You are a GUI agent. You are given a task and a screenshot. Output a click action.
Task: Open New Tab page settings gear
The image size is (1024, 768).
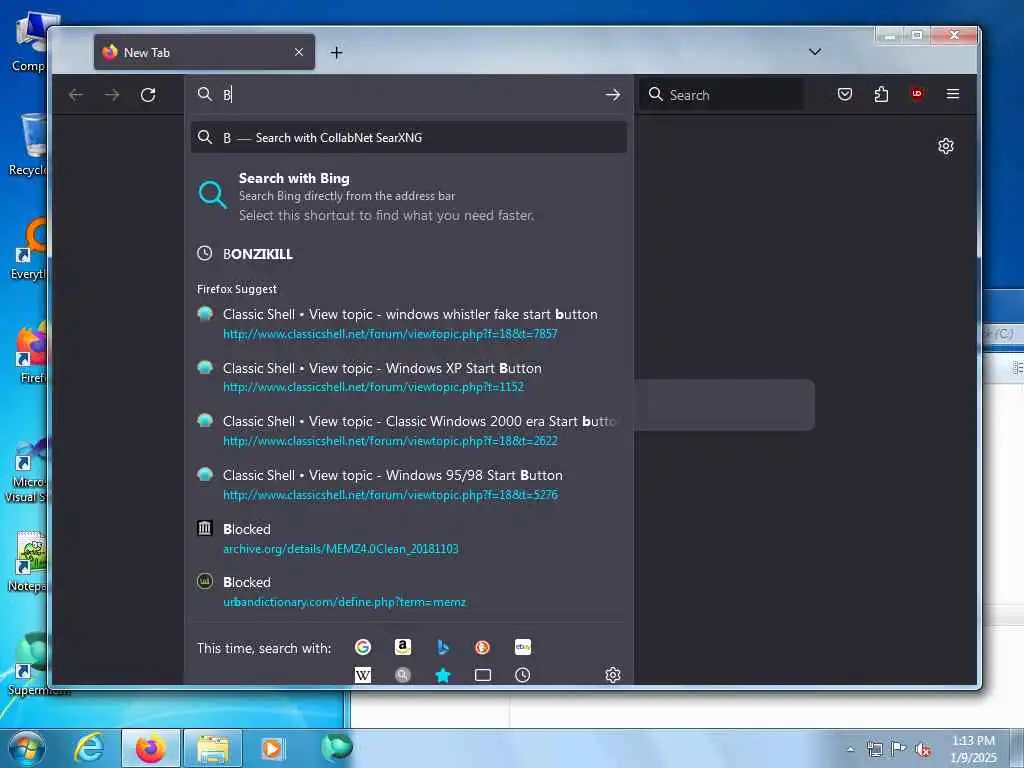click(x=946, y=146)
